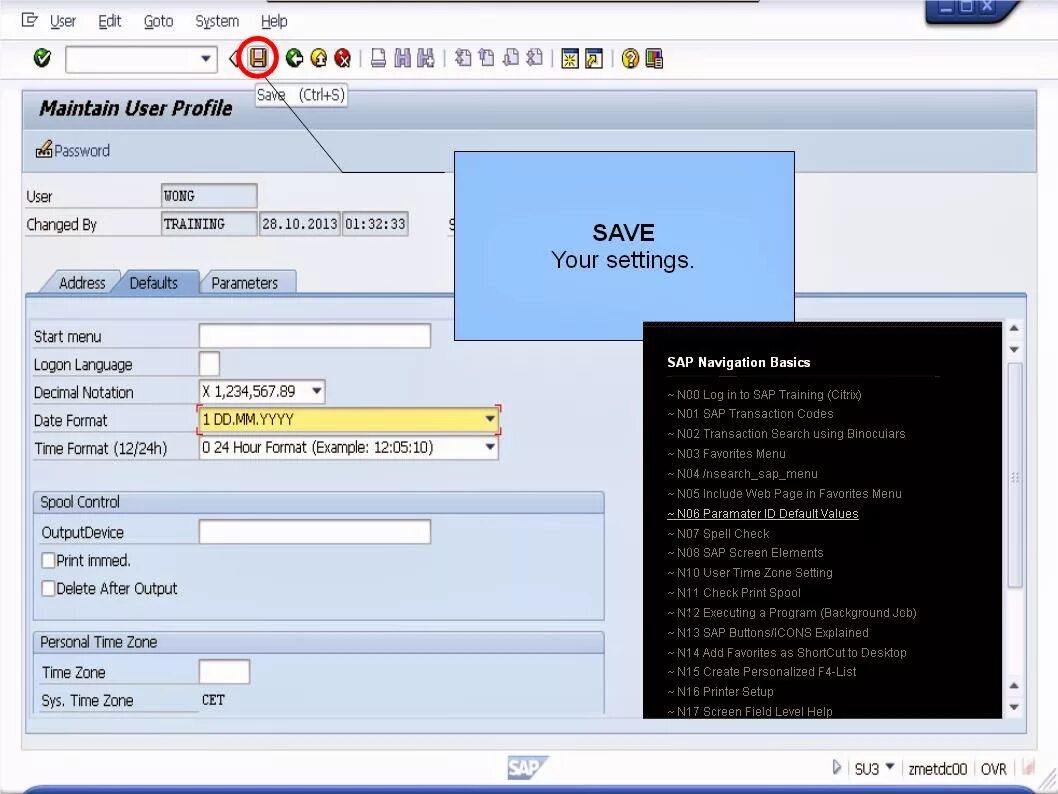Click the Print icon in toolbar
Image resolution: width=1058 pixels, height=794 pixels.
pyautogui.click(x=379, y=59)
